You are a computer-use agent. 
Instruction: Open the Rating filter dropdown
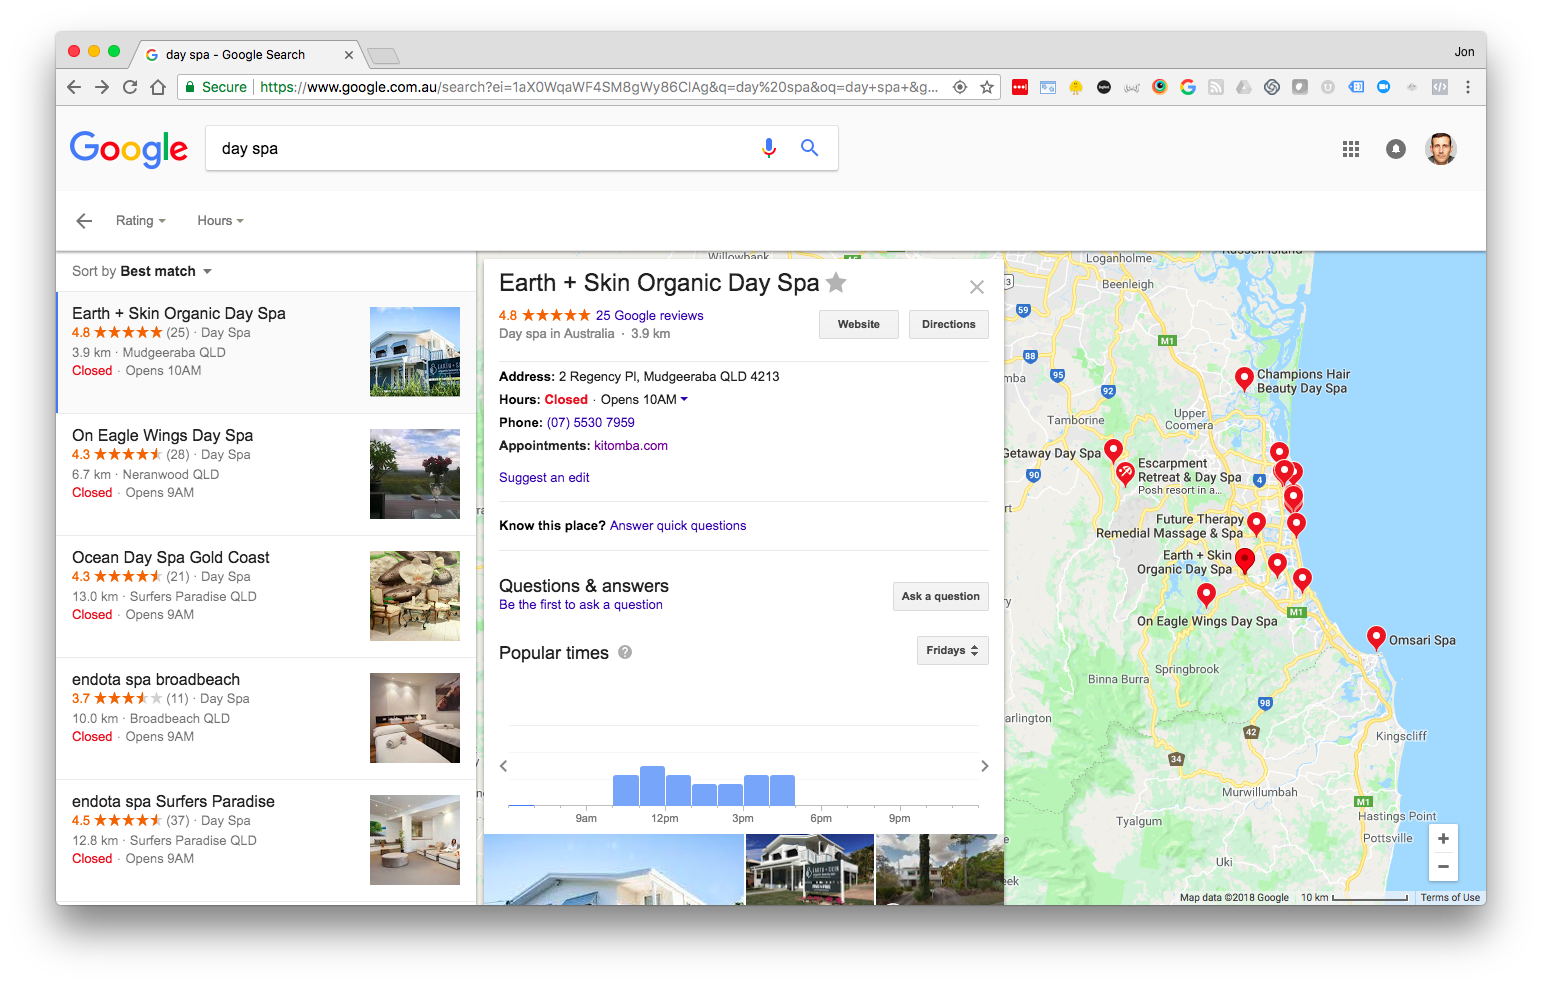(x=140, y=221)
